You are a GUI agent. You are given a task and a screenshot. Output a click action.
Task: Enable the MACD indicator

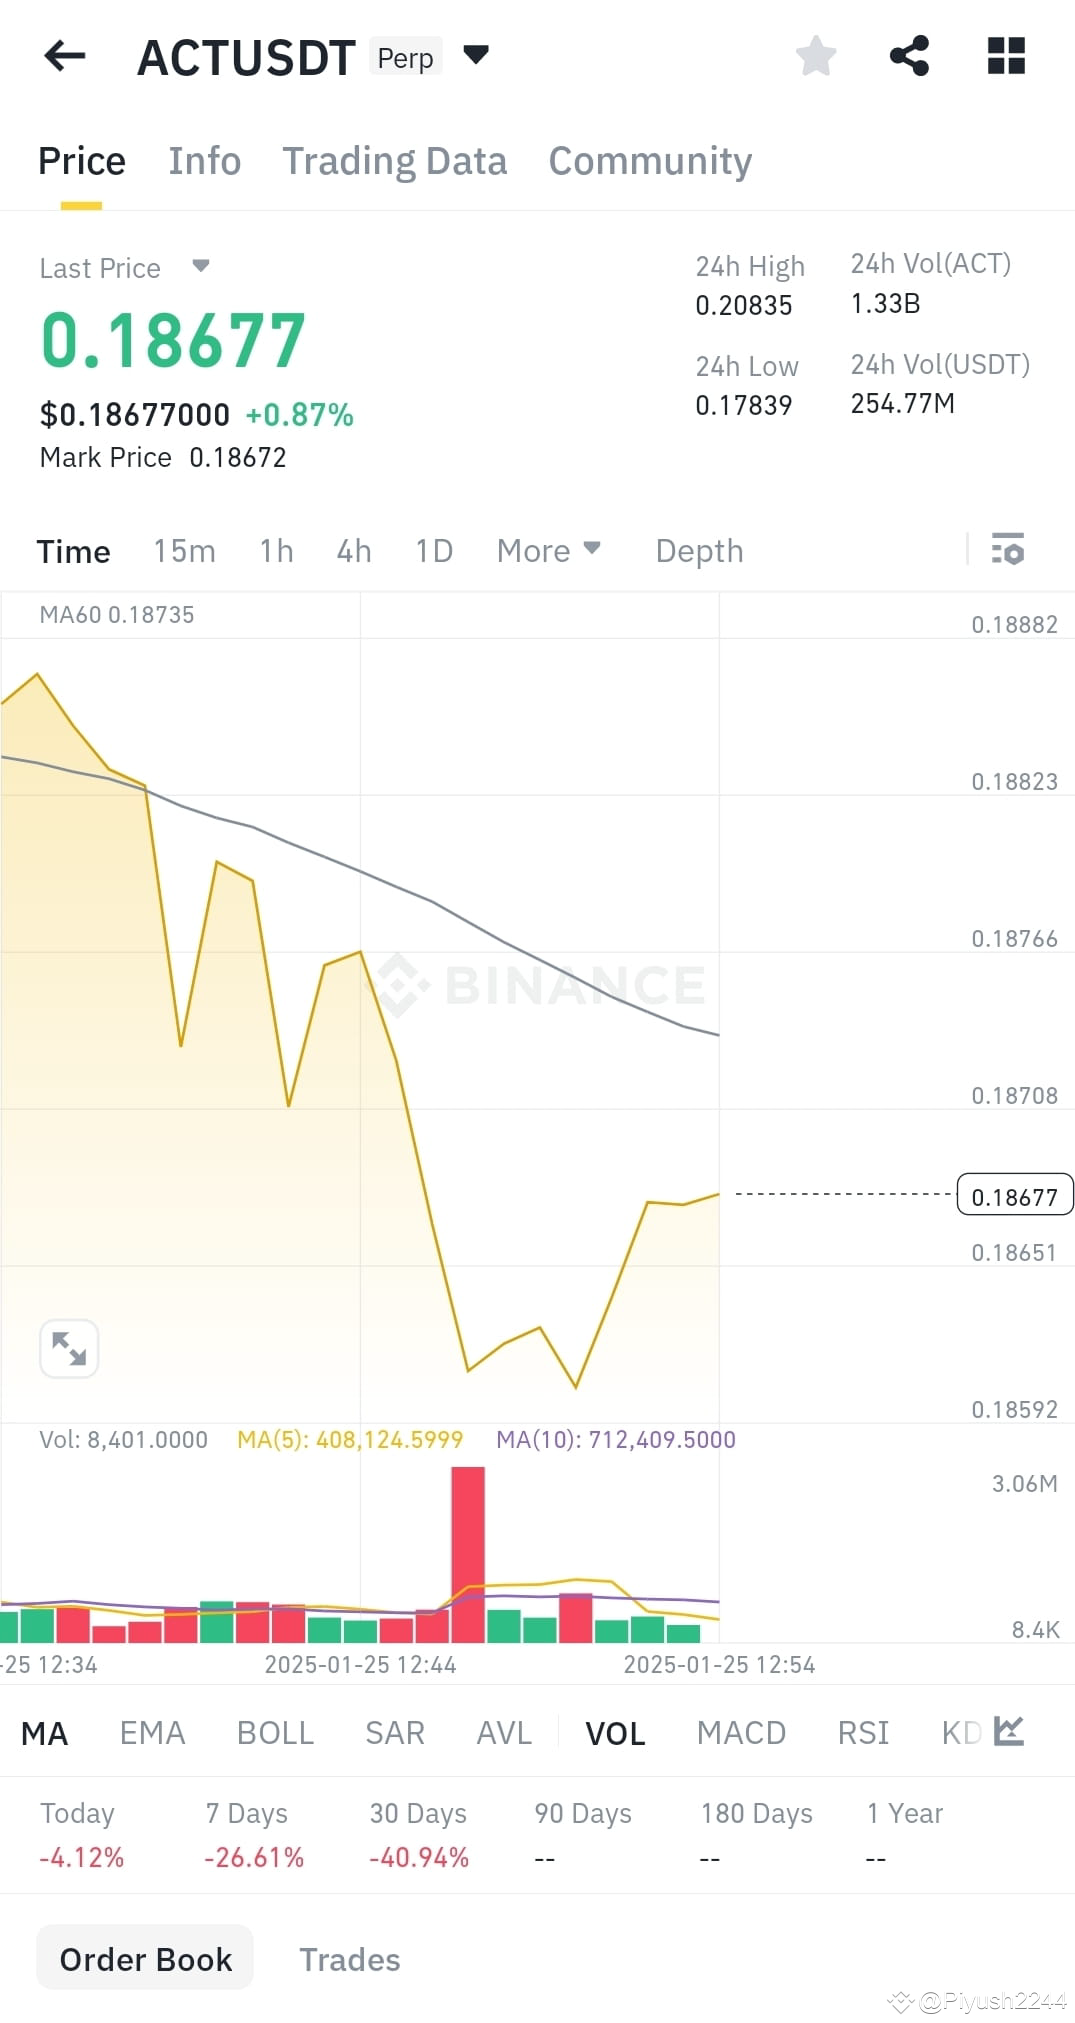(741, 1732)
